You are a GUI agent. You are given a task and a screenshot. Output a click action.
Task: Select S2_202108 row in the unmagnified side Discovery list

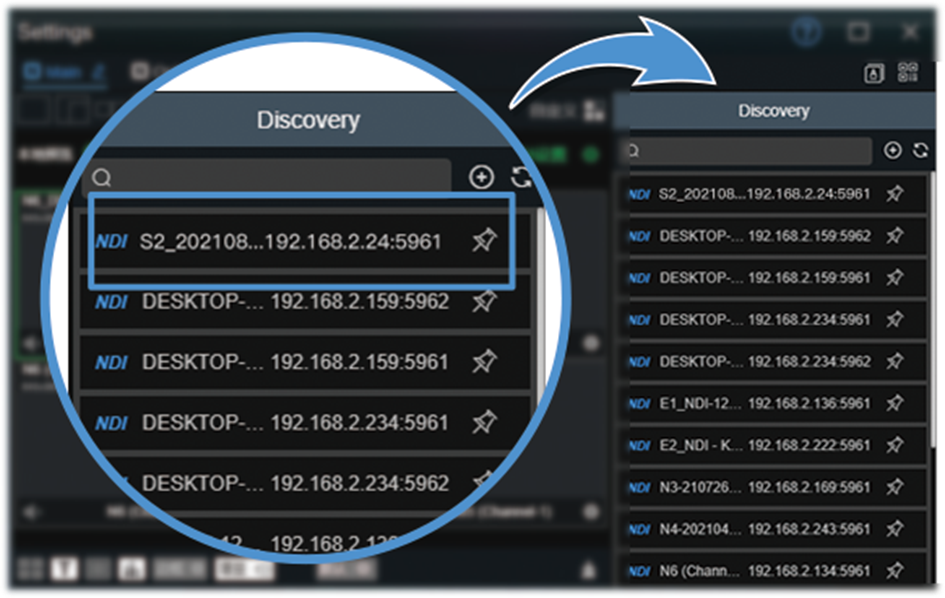pos(774,194)
